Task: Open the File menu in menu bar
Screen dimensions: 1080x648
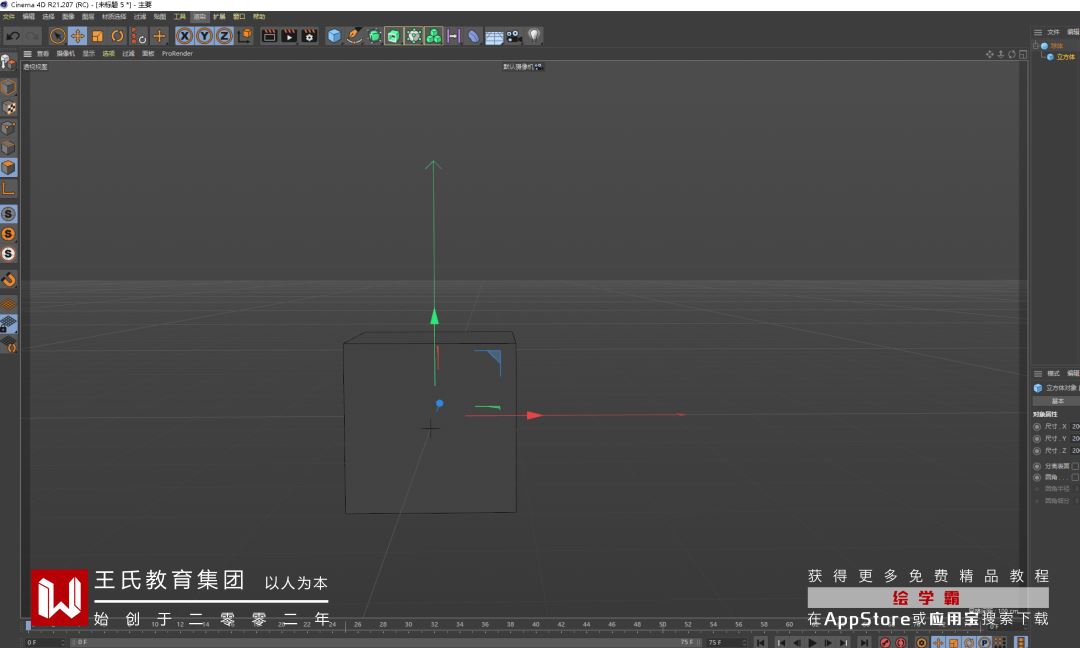Action: [x=9, y=17]
